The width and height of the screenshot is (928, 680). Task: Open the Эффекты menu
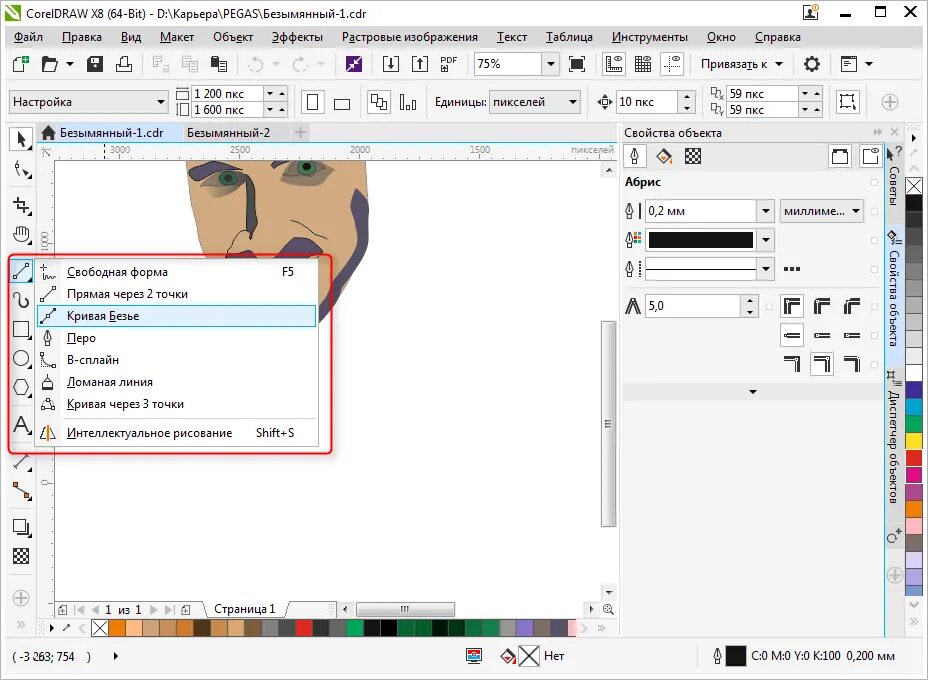[x=297, y=37]
